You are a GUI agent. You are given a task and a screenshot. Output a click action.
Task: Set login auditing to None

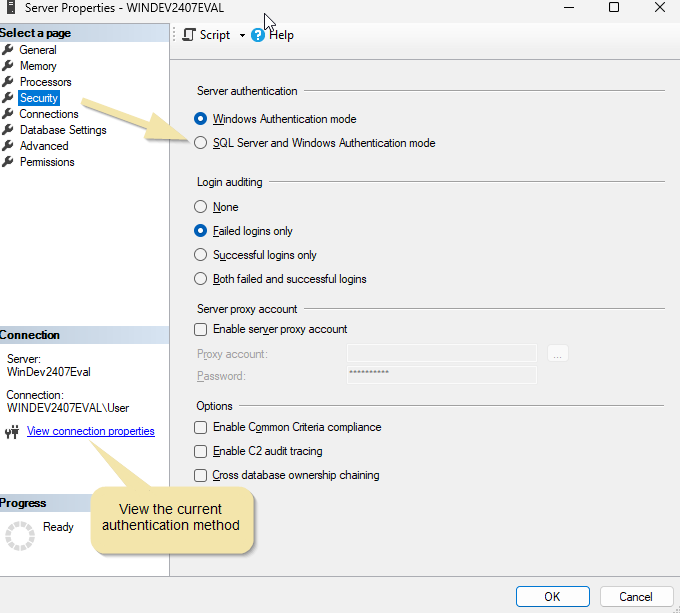(200, 207)
